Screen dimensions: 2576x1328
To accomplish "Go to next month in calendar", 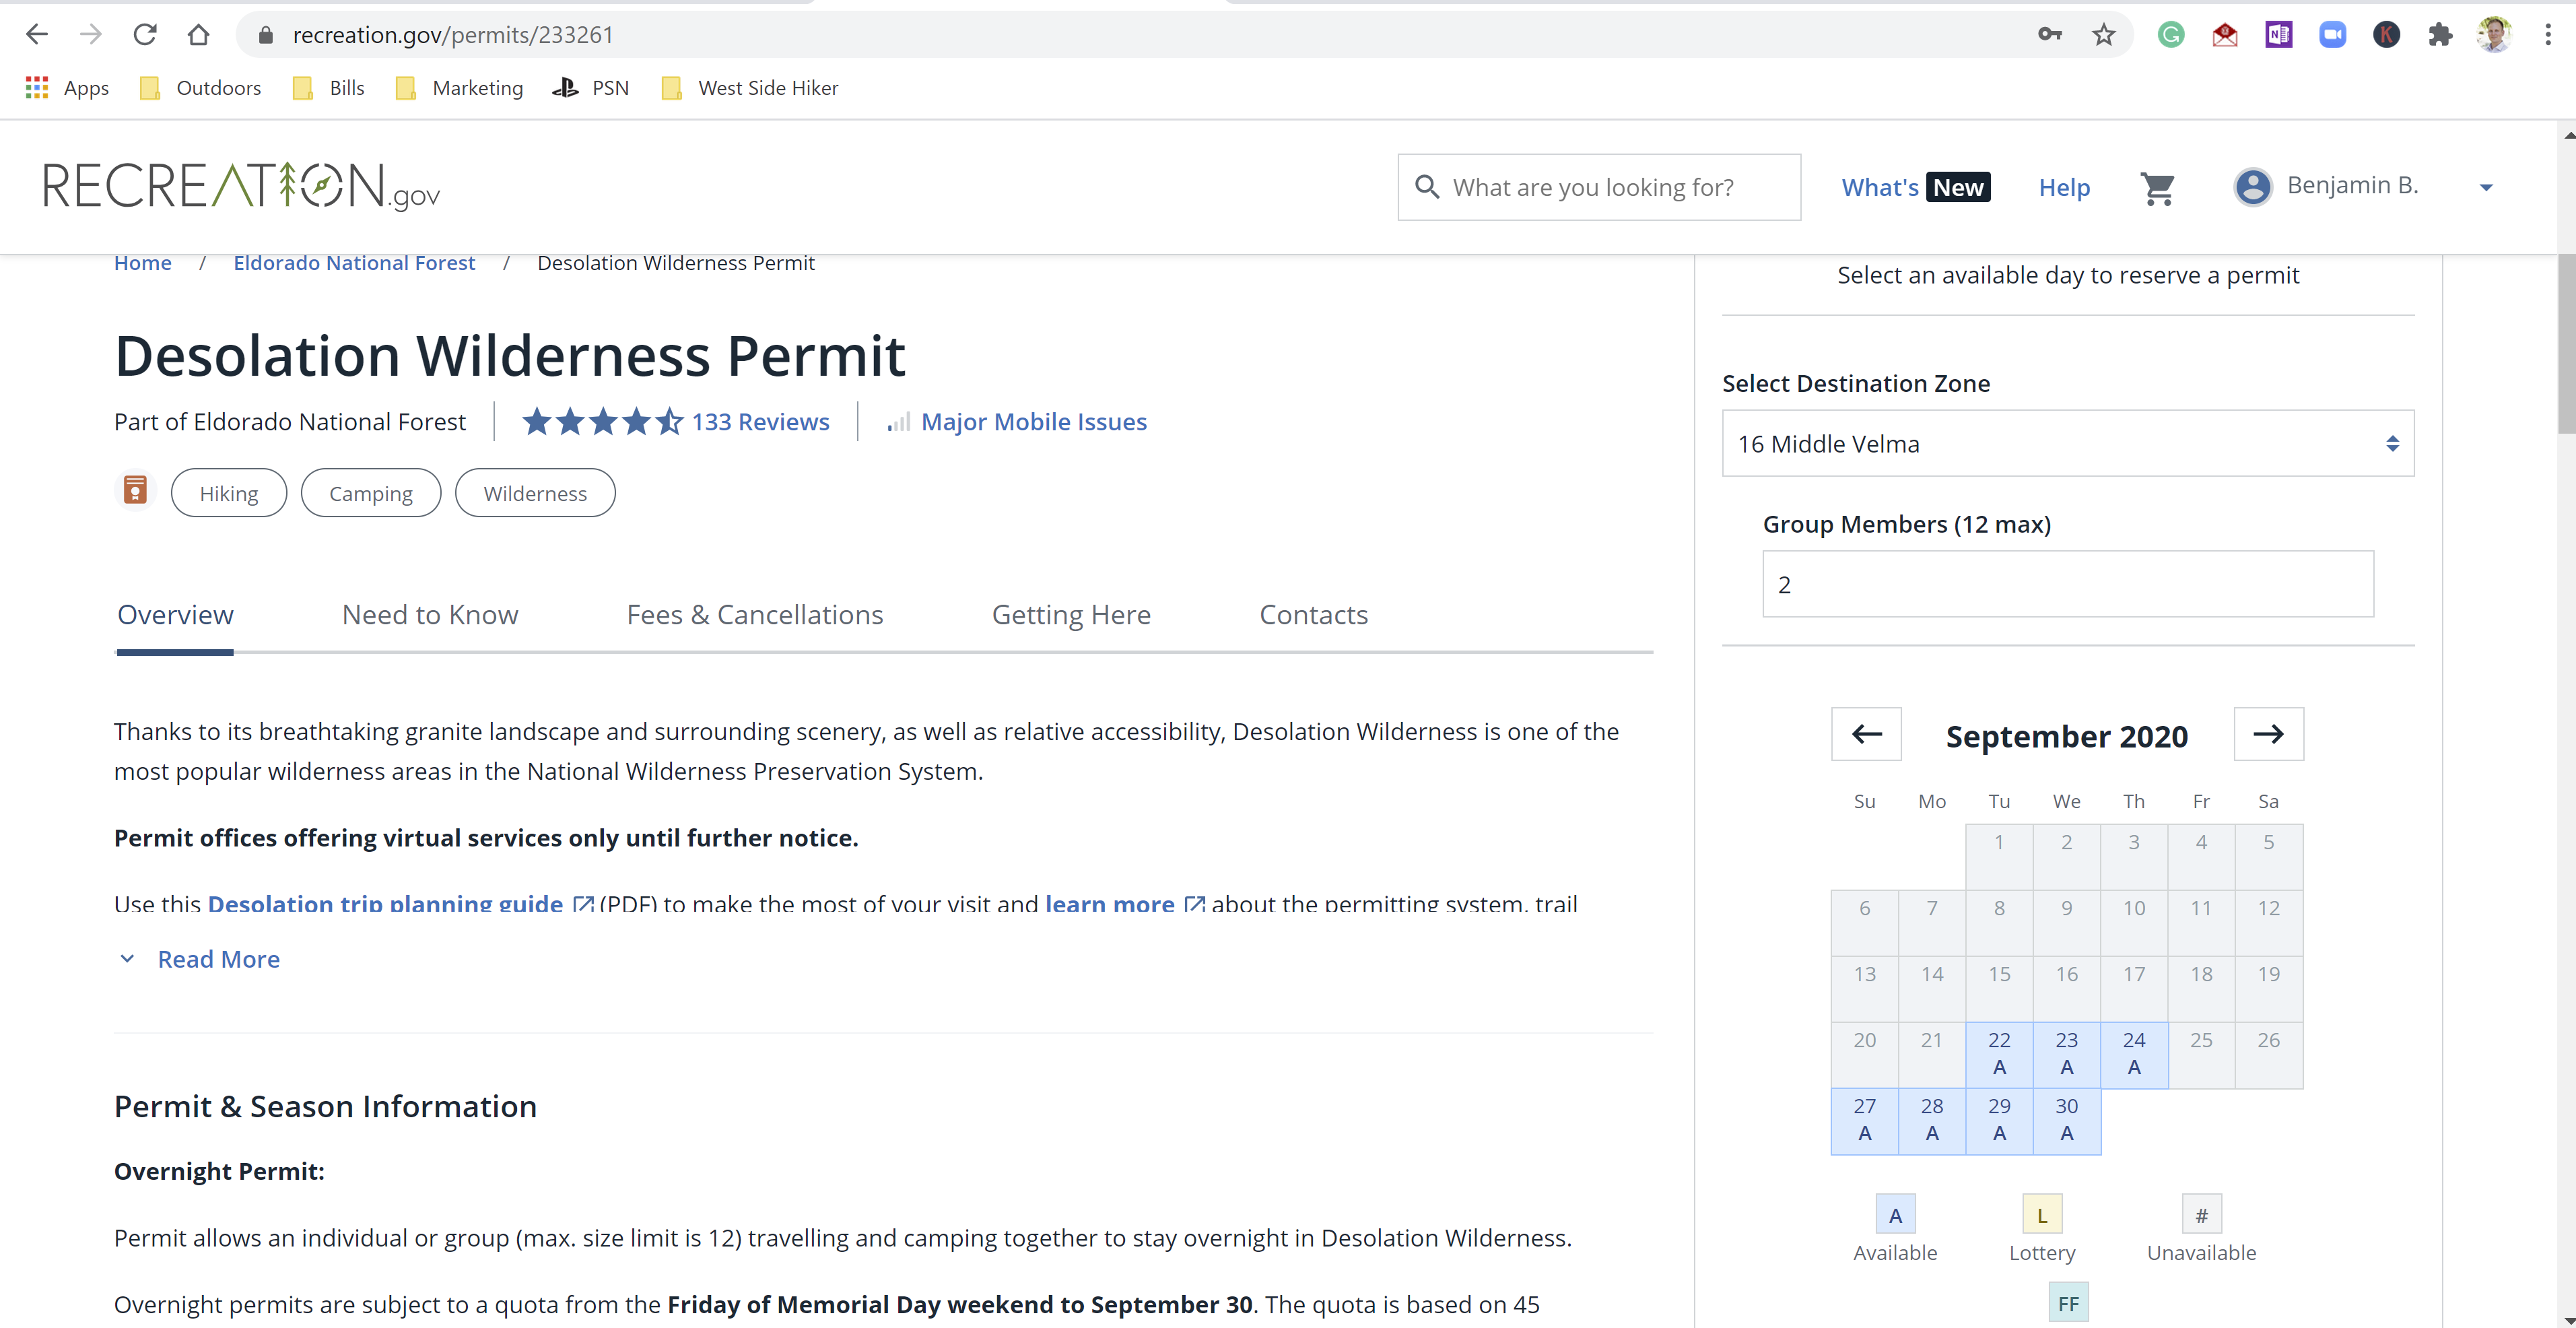I will click(x=2268, y=734).
